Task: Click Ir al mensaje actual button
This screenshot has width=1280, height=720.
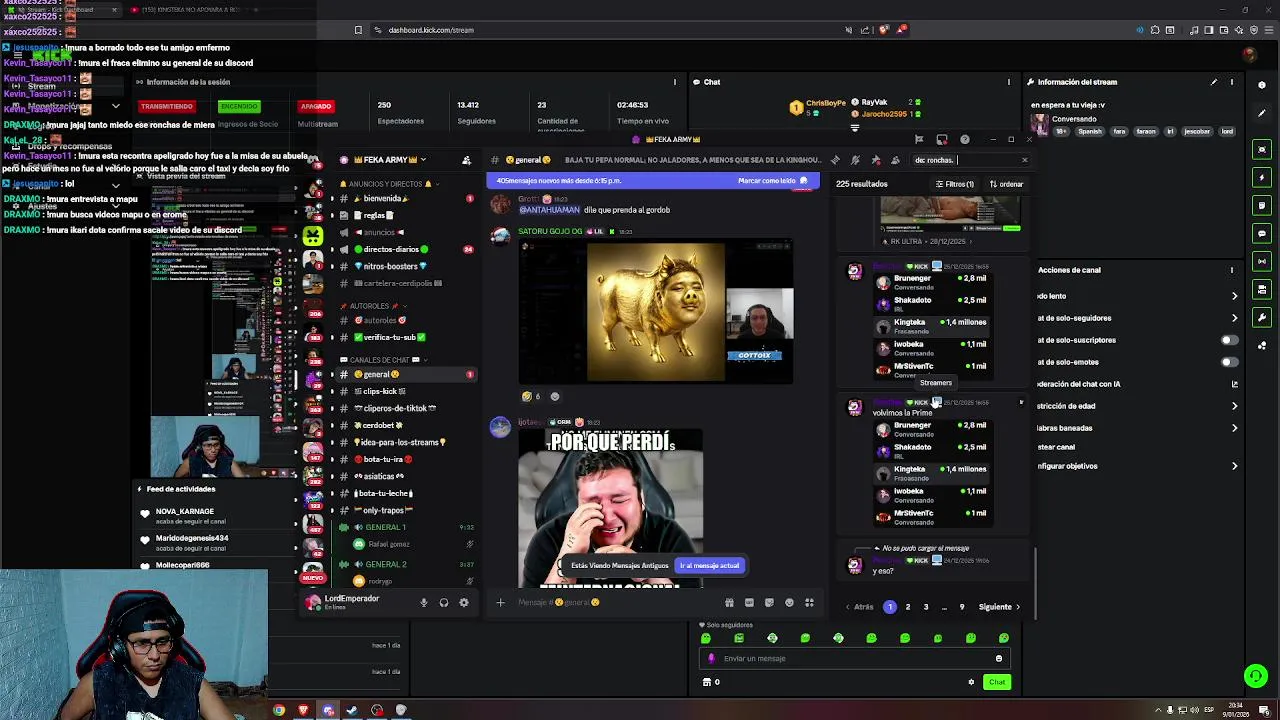Action: (710, 565)
